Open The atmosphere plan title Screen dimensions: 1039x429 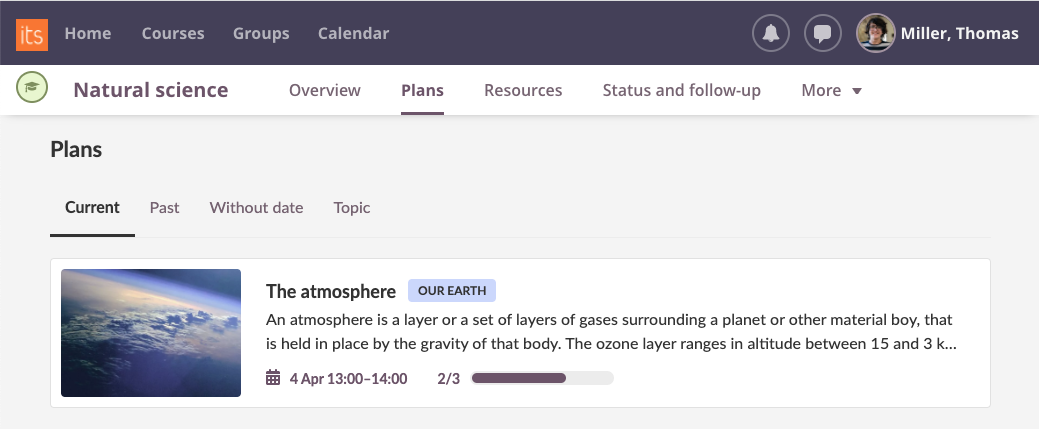331,291
